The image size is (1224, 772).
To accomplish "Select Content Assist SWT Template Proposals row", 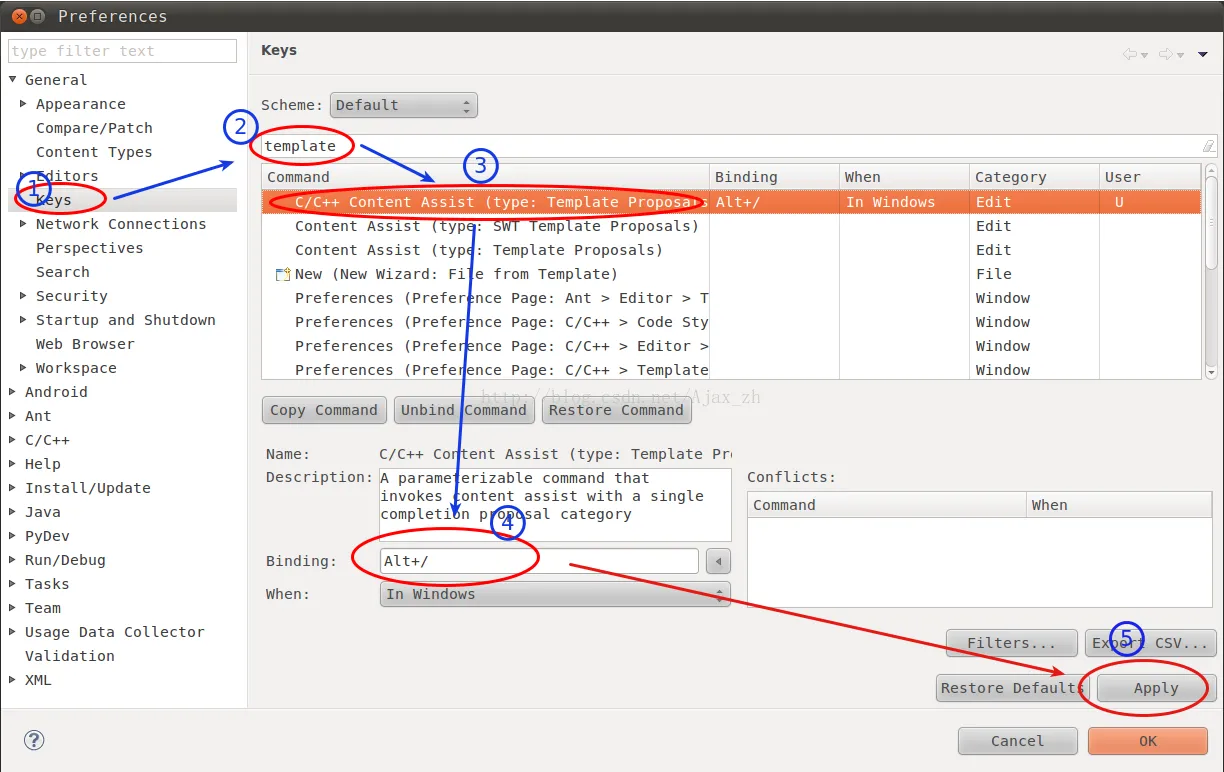I will coord(732,226).
